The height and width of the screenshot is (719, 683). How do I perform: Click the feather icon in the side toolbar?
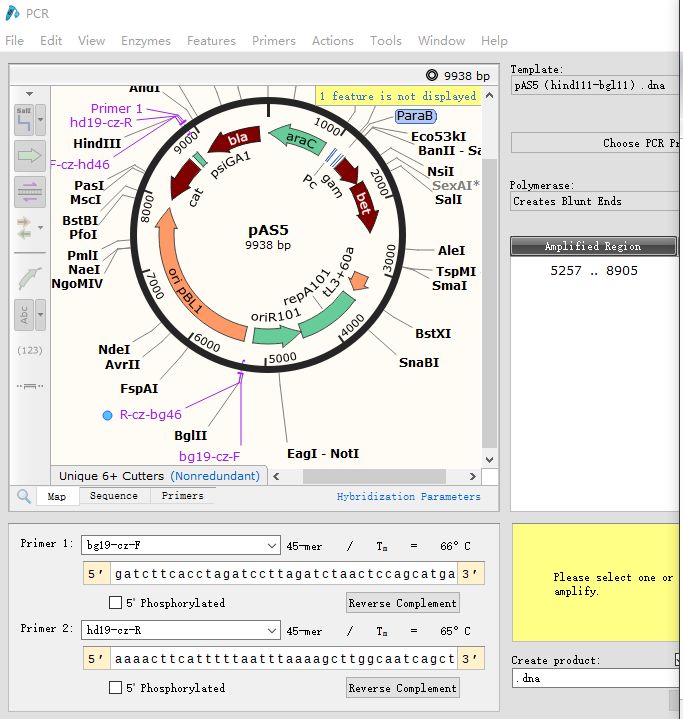(x=30, y=278)
